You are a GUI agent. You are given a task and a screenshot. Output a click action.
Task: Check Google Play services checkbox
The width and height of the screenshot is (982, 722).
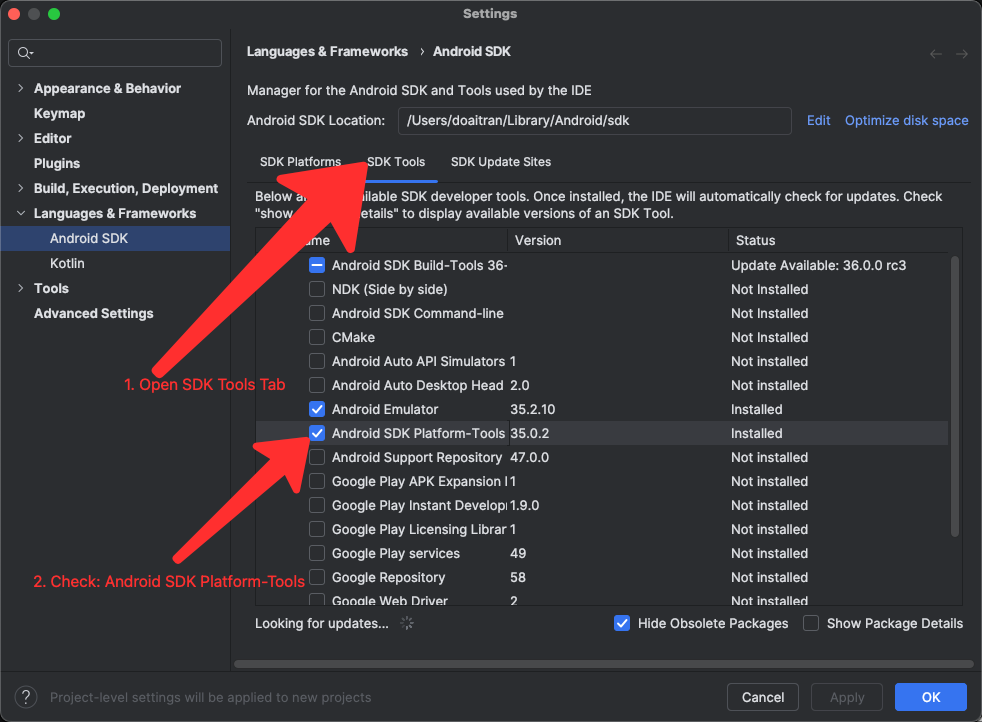tap(317, 553)
